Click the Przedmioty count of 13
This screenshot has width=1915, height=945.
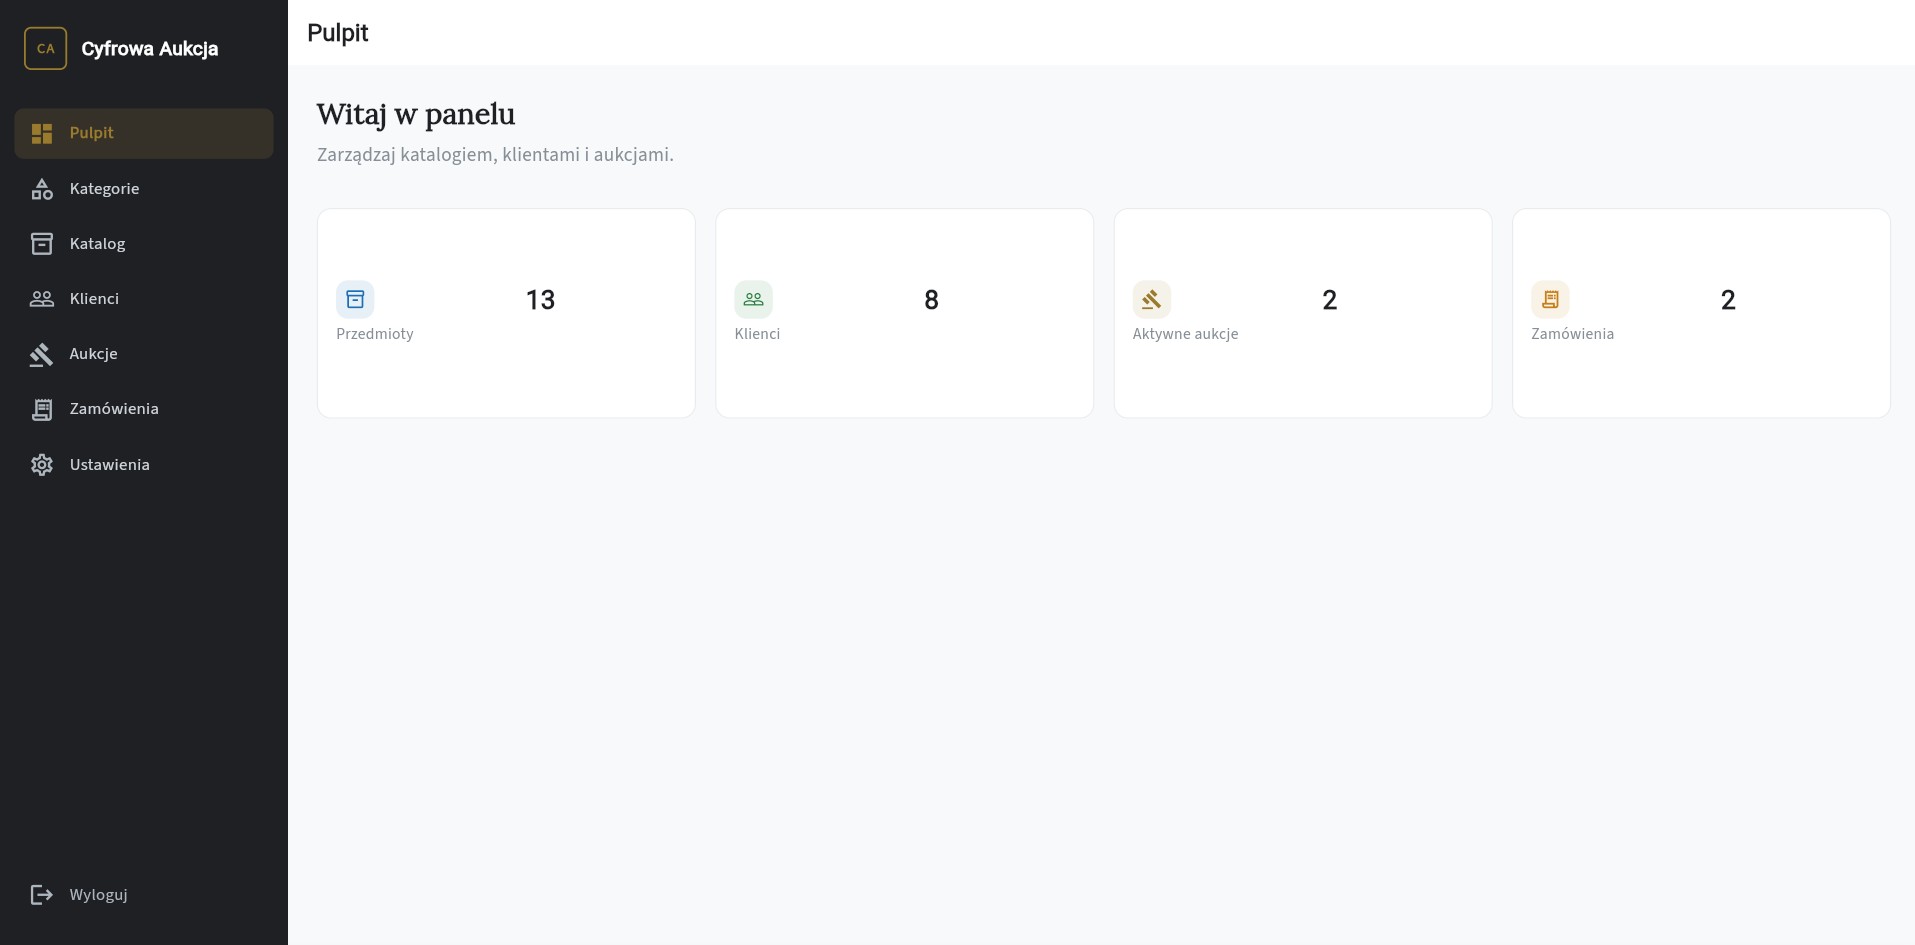tap(540, 300)
